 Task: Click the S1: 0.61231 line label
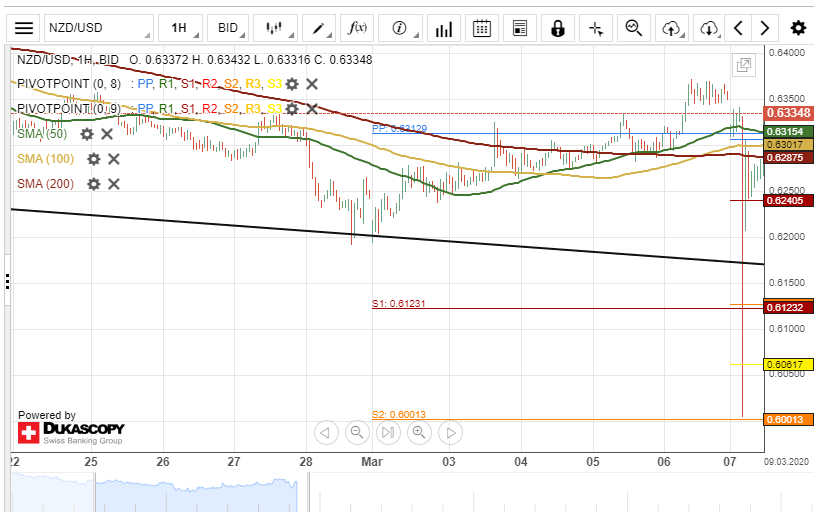(x=399, y=304)
